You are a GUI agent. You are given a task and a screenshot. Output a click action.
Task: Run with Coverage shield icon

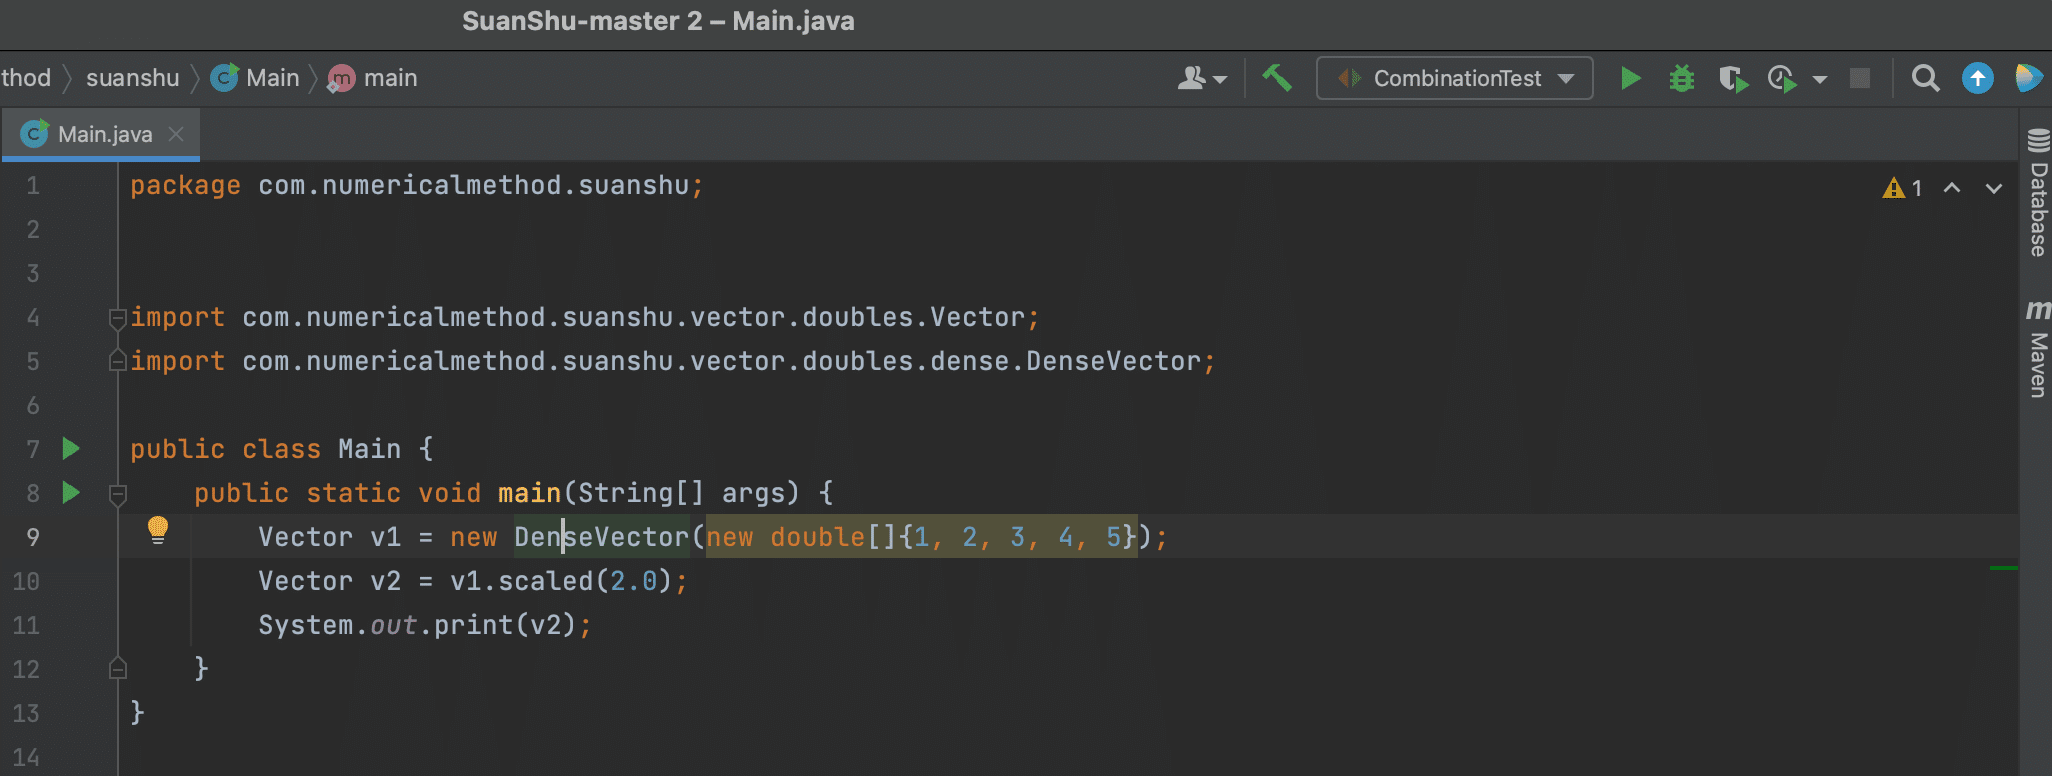(1733, 78)
